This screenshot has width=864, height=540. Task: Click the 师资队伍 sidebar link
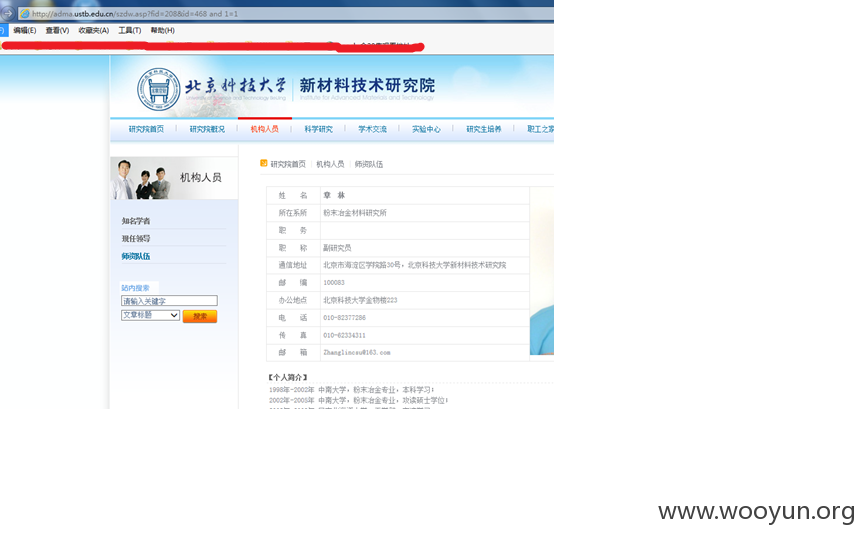(x=136, y=256)
